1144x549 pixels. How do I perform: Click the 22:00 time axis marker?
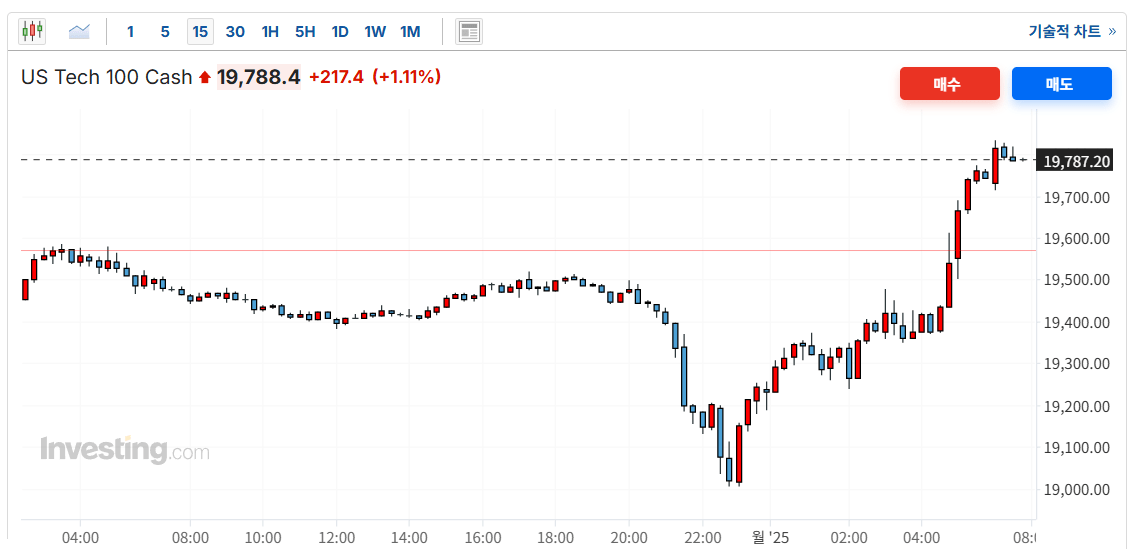pos(703,537)
